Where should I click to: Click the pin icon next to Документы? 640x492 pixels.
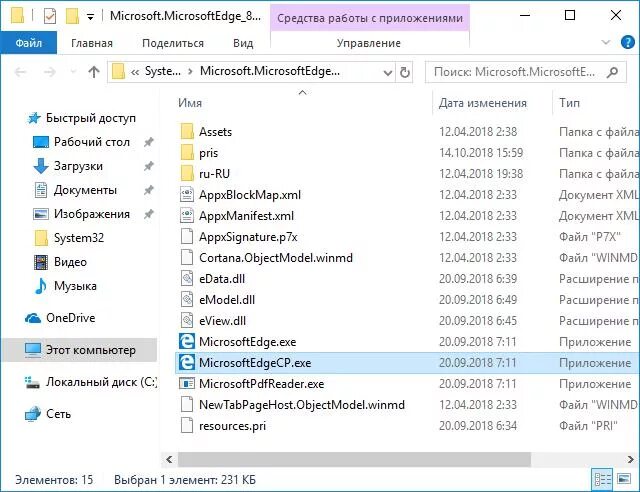(149, 190)
